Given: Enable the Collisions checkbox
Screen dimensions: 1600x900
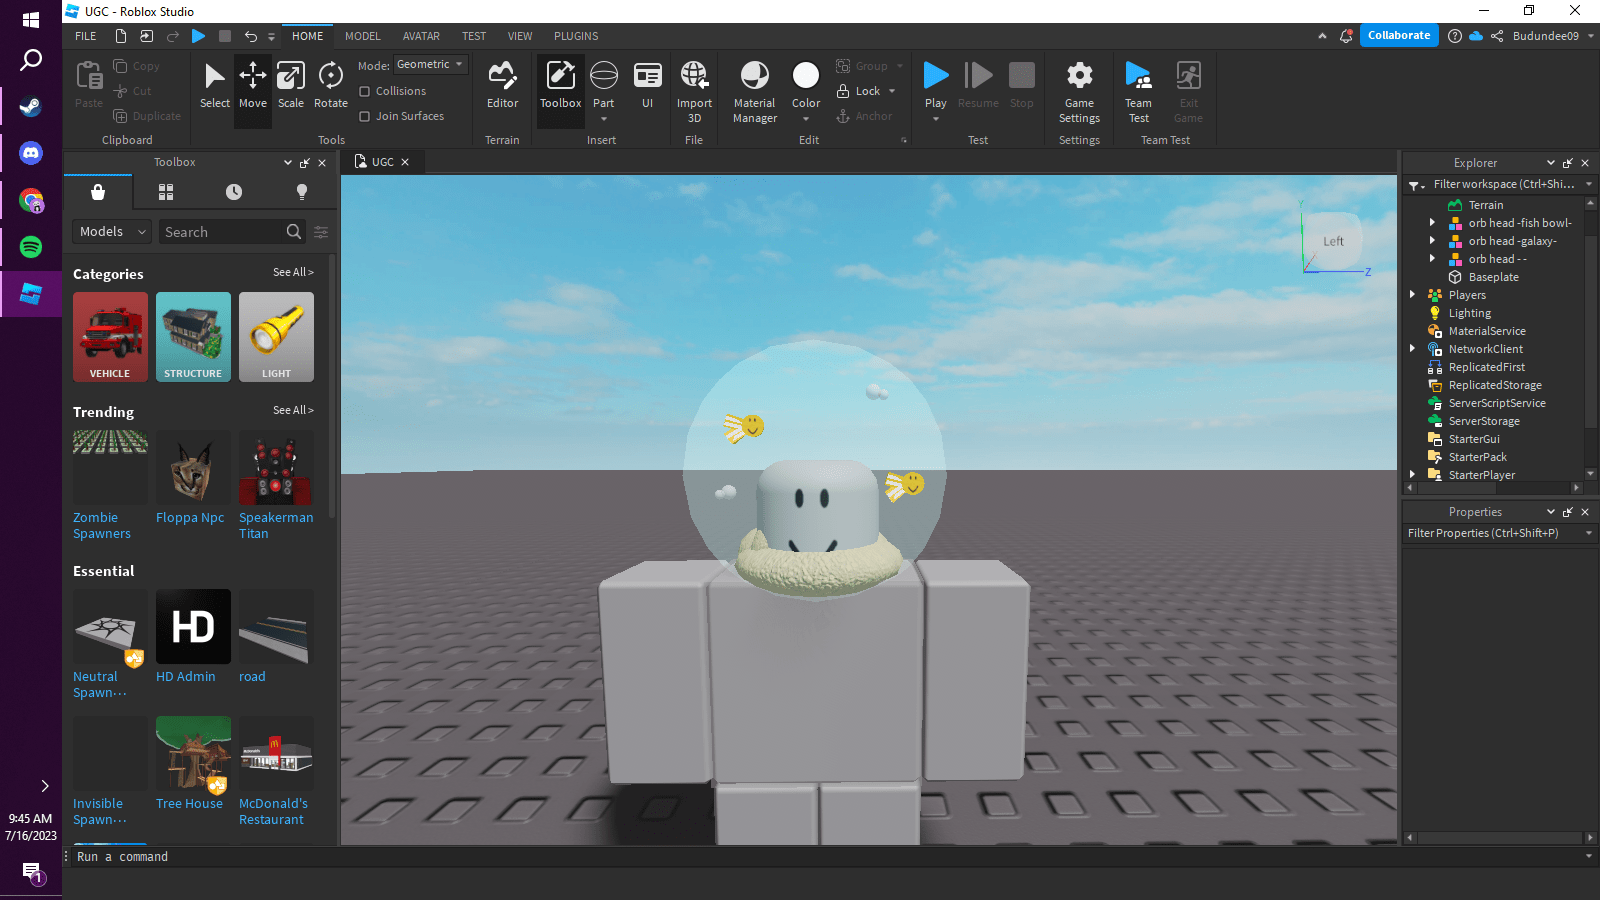Looking at the screenshot, I should [x=365, y=91].
